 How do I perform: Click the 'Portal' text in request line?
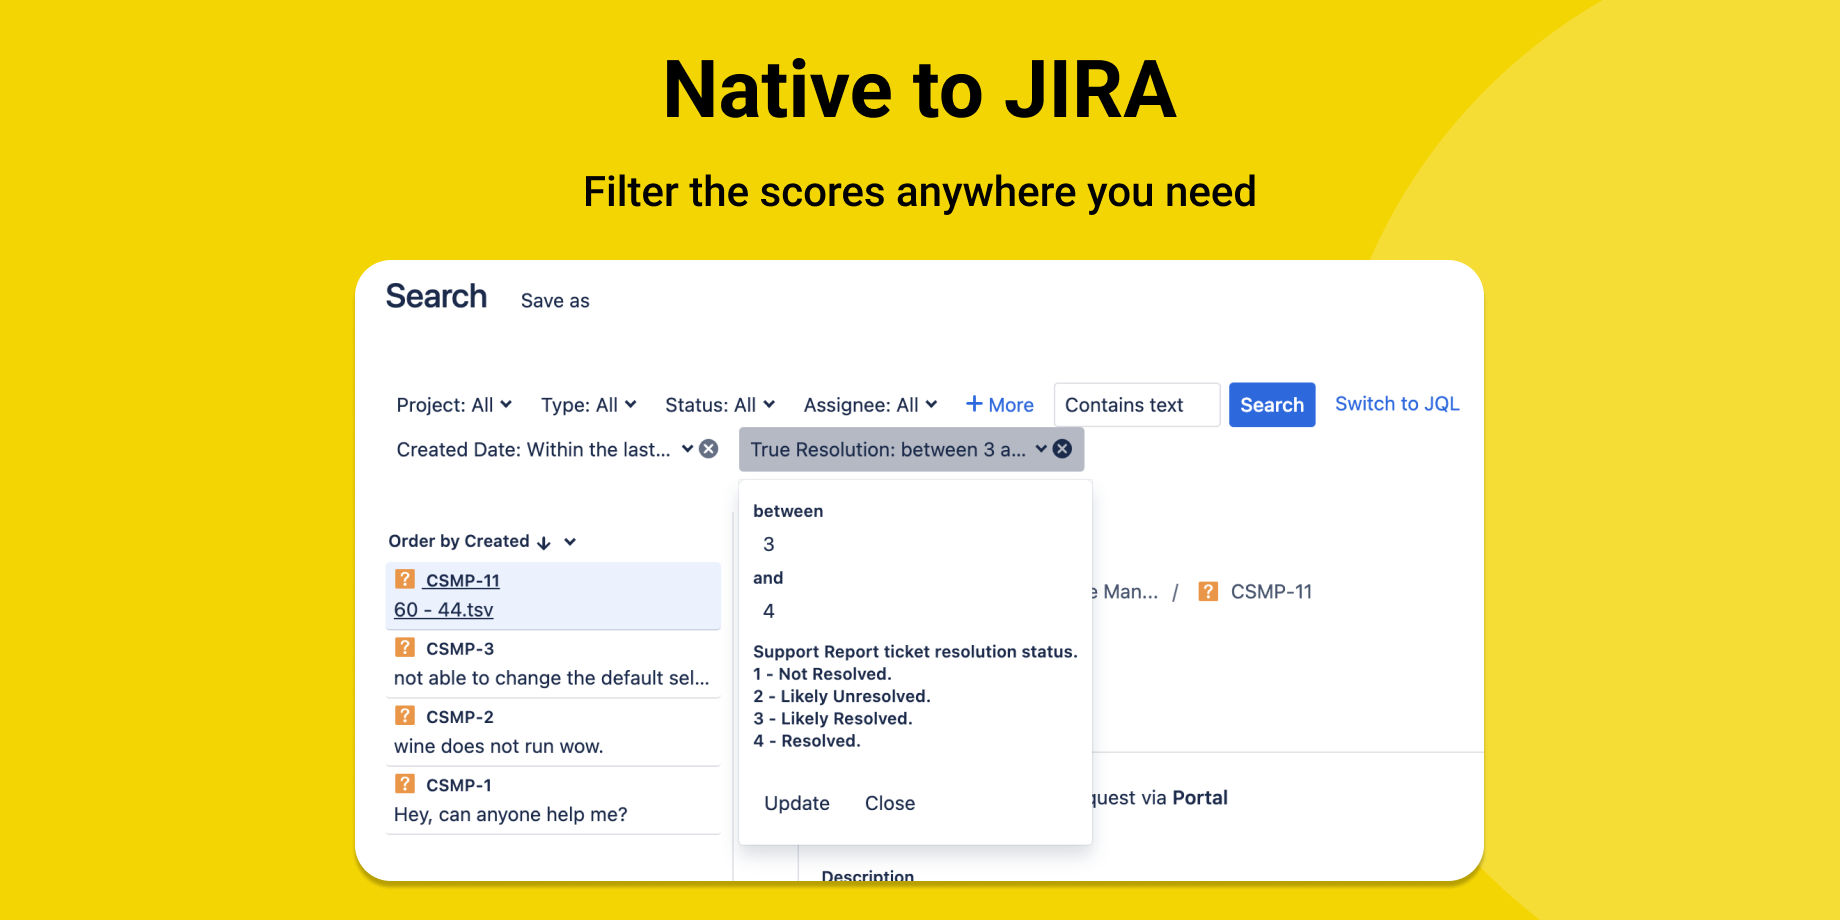tap(1200, 797)
